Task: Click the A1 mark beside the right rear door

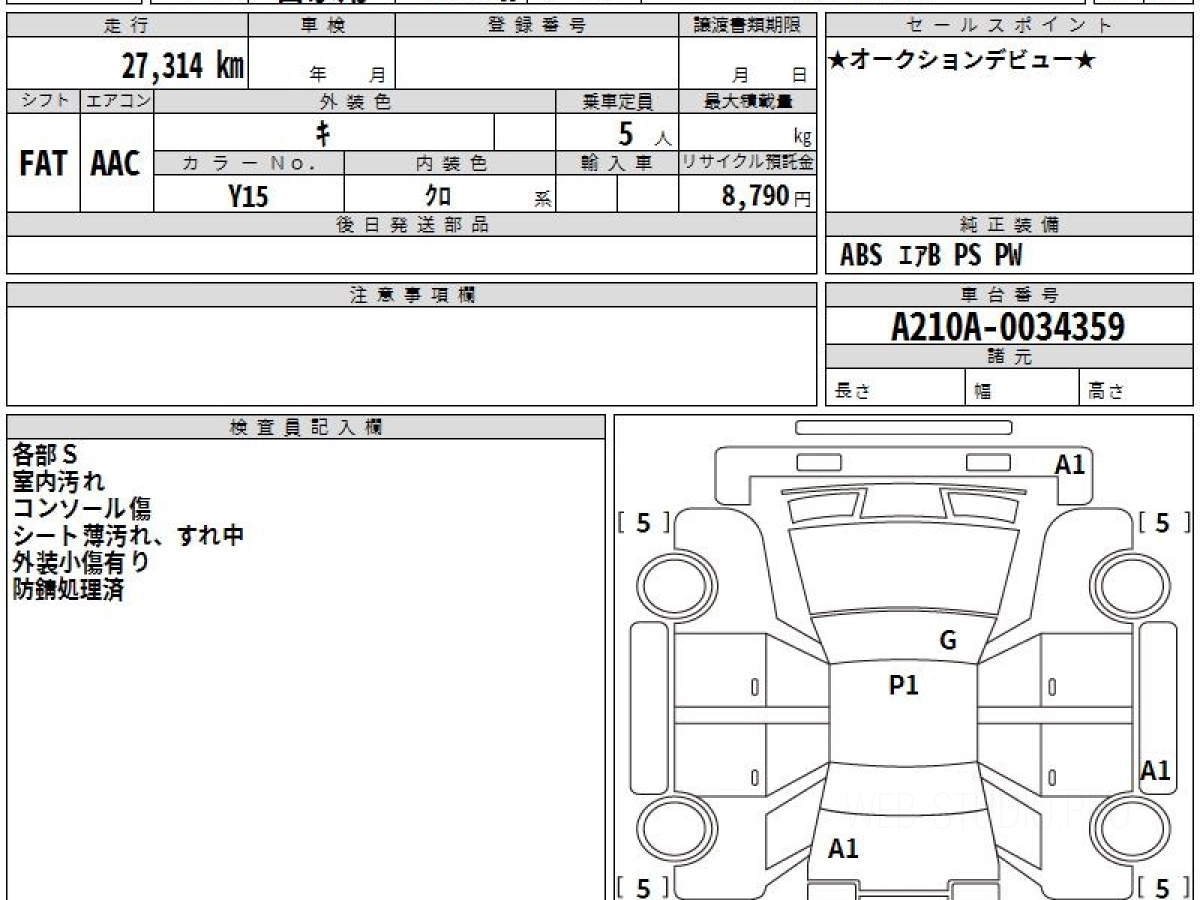Action: click(x=1156, y=770)
